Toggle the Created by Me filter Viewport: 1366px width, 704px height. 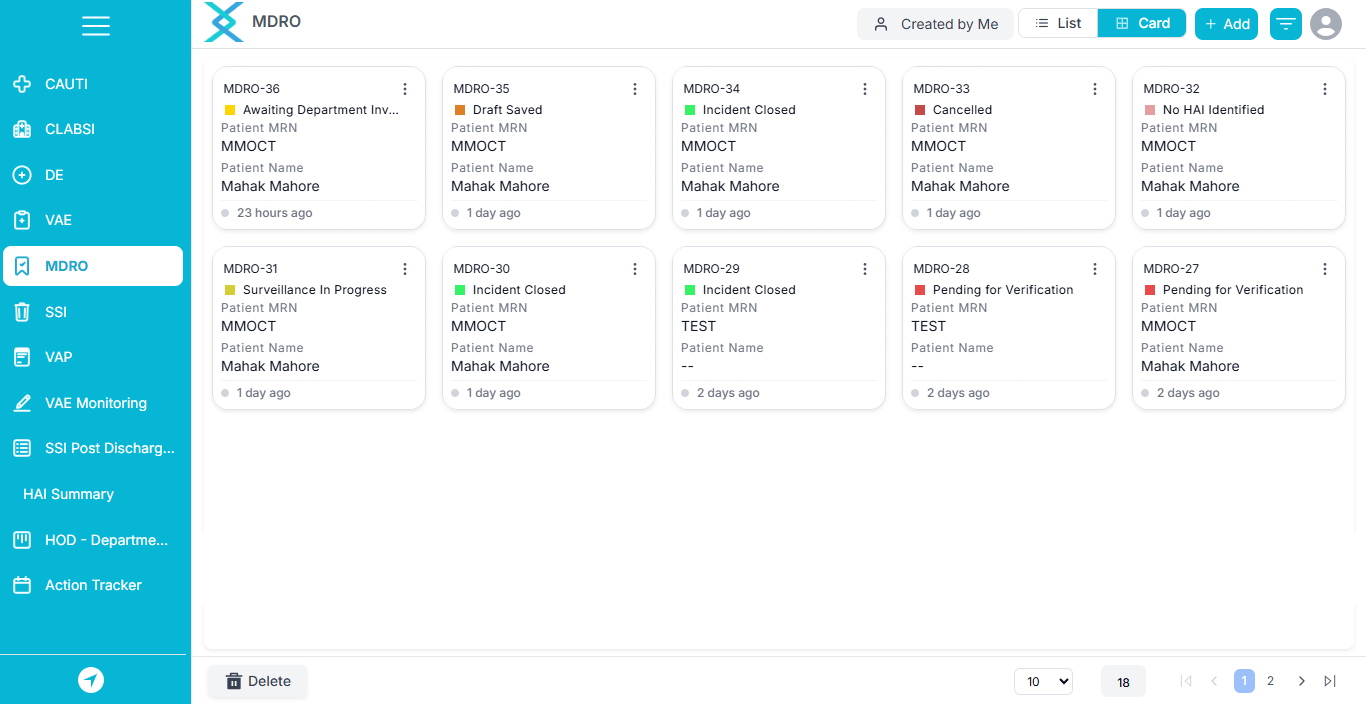tap(936, 24)
